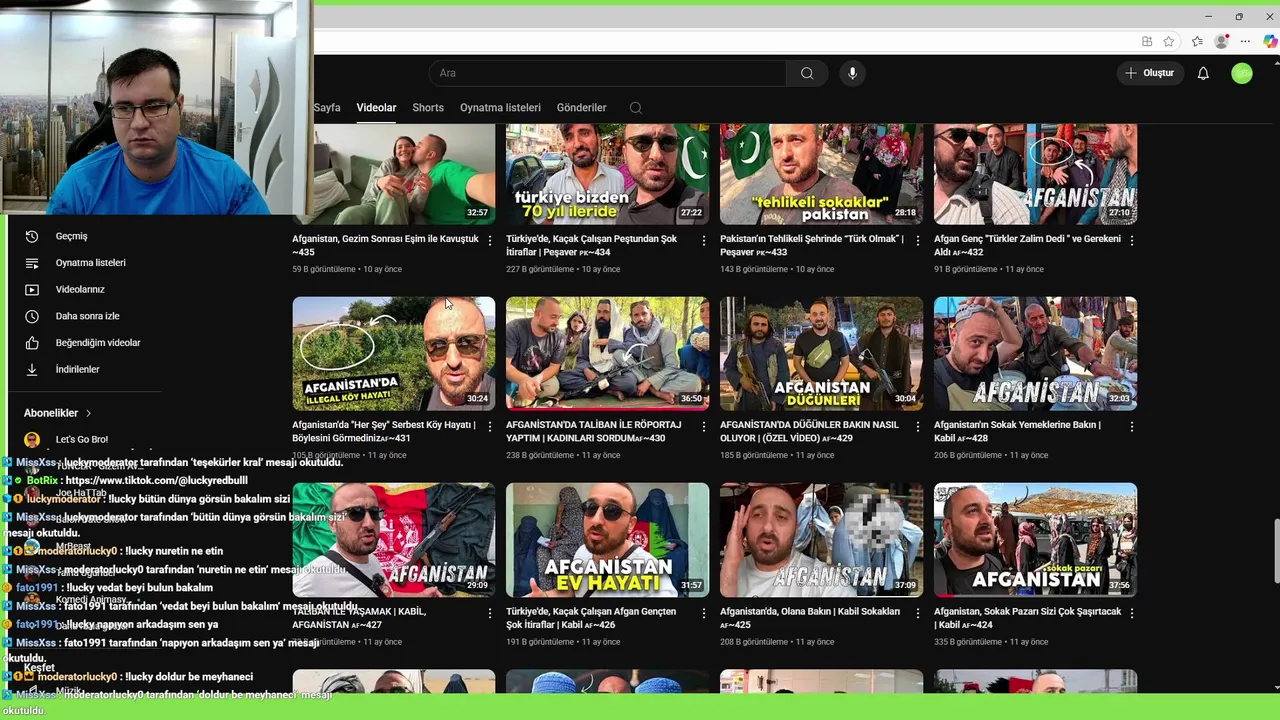Viewport: 1280px width, 720px height.
Task: Open more options for Pakistan'ın Tehlikeli Şehrinde video
Action: [917, 240]
